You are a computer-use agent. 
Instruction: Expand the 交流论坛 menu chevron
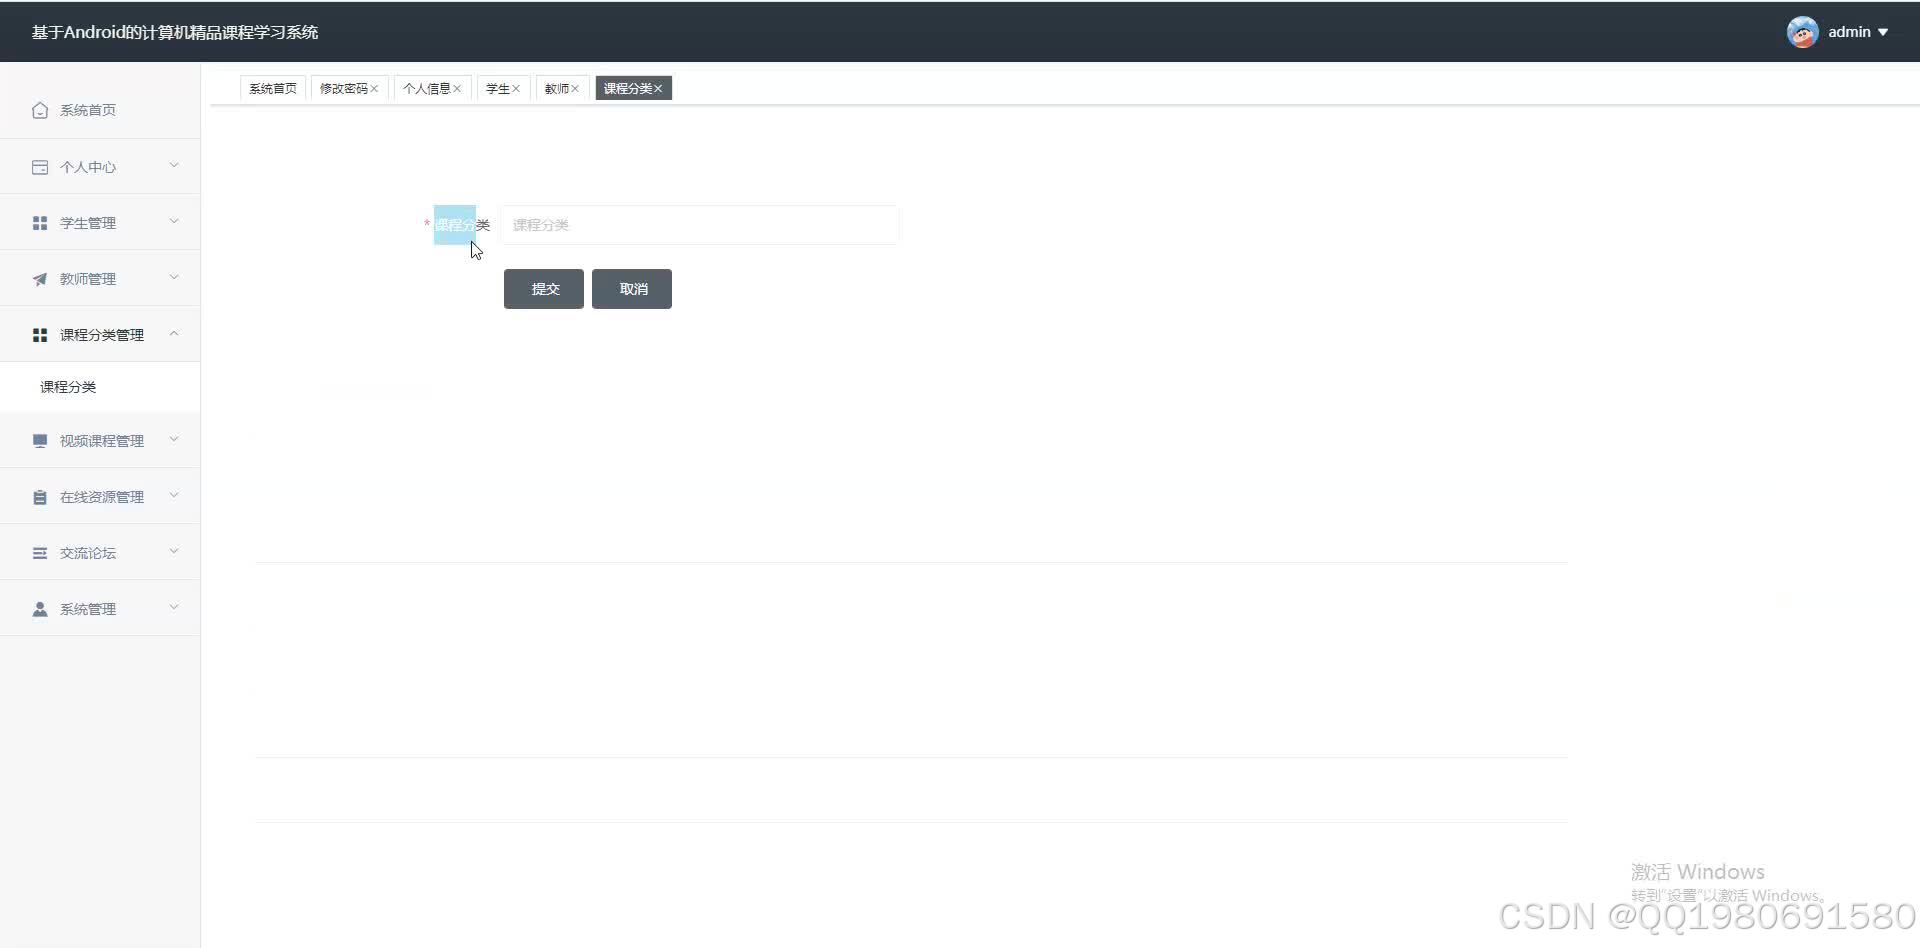point(174,551)
